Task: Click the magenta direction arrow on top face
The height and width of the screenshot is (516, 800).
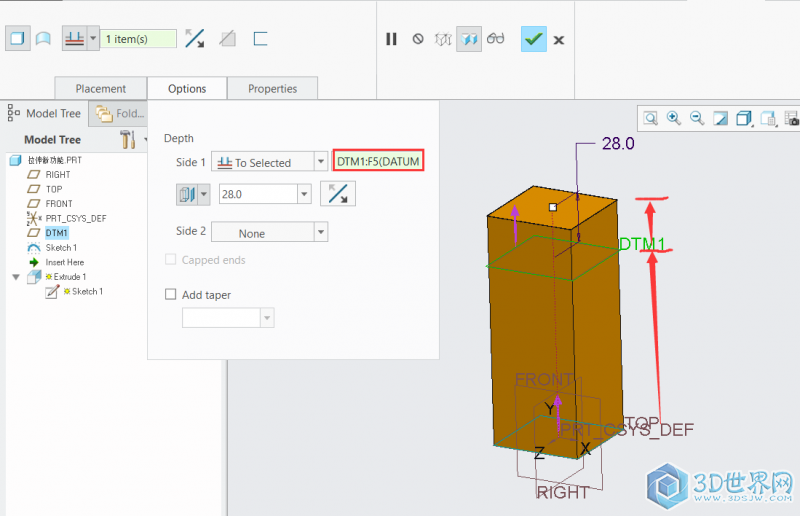Action: click(x=515, y=223)
